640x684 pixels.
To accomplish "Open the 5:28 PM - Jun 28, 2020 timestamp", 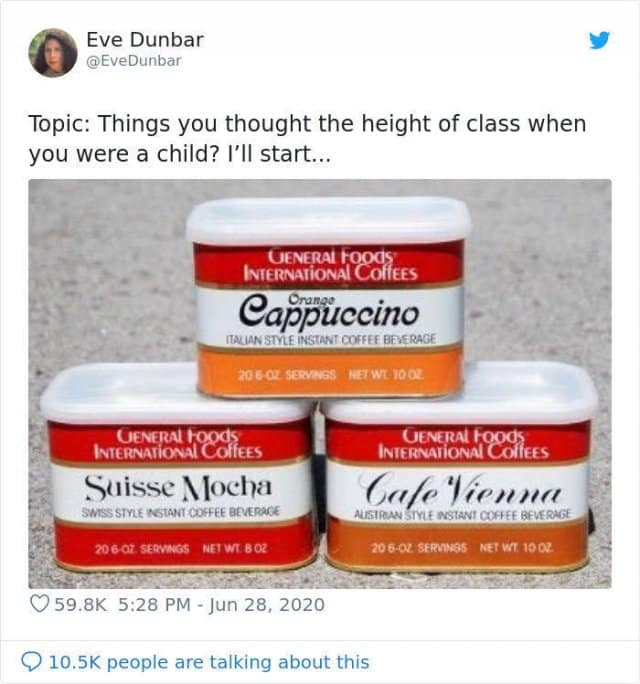I will click(x=221, y=605).
